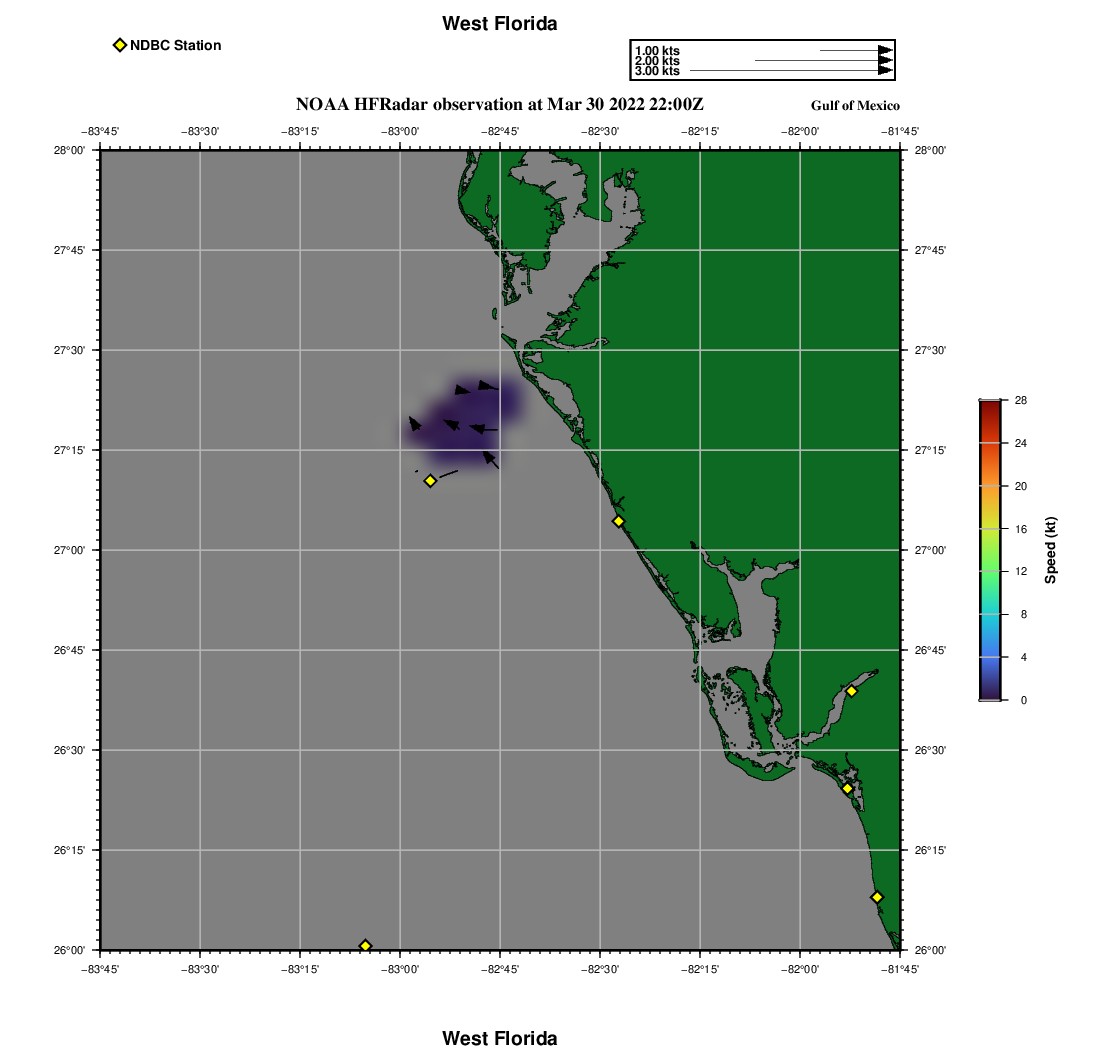Click the West Florida caption at bottom
The image size is (1100, 1050).
[x=499, y=1038]
